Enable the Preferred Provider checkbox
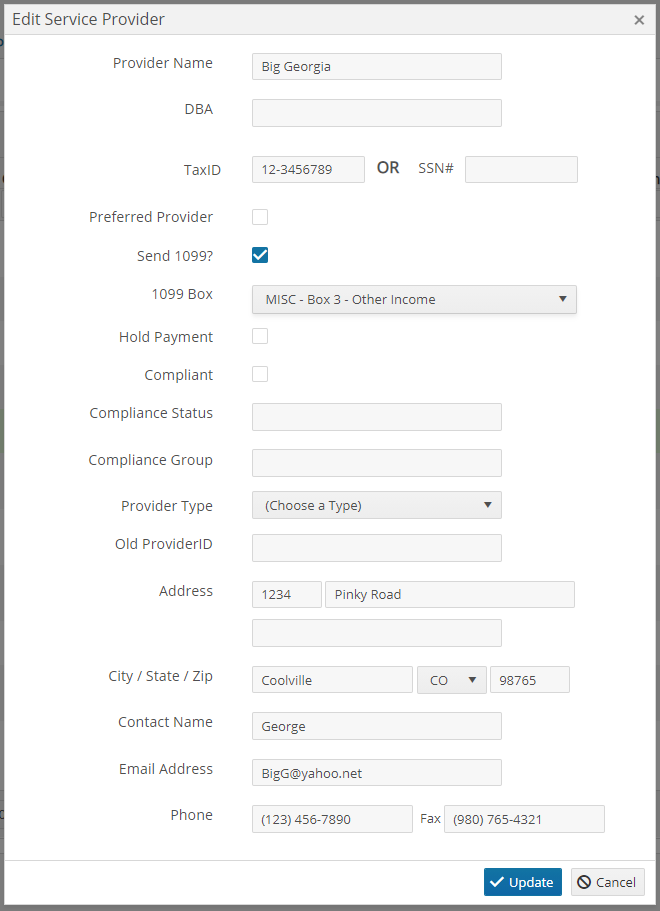Image resolution: width=660 pixels, height=911 pixels. click(x=260, y=217)
